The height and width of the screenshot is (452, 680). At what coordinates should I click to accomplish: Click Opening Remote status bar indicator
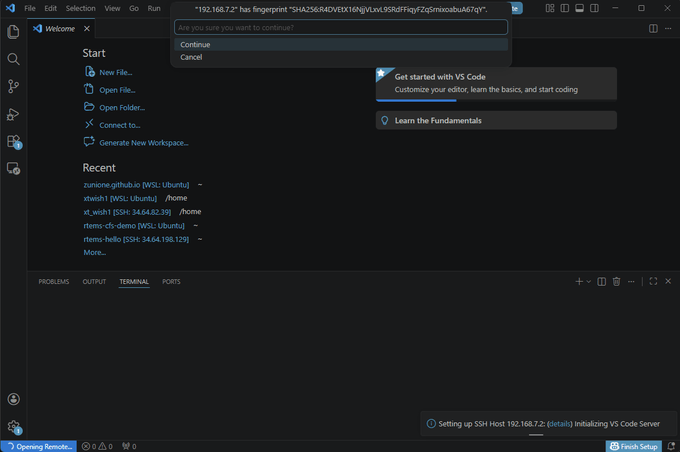(39, 446)
